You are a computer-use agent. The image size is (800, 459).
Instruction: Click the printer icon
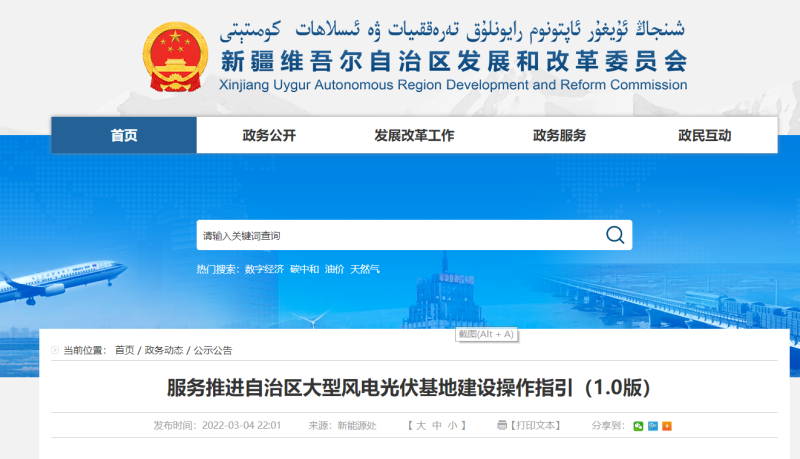coord(502,426)
